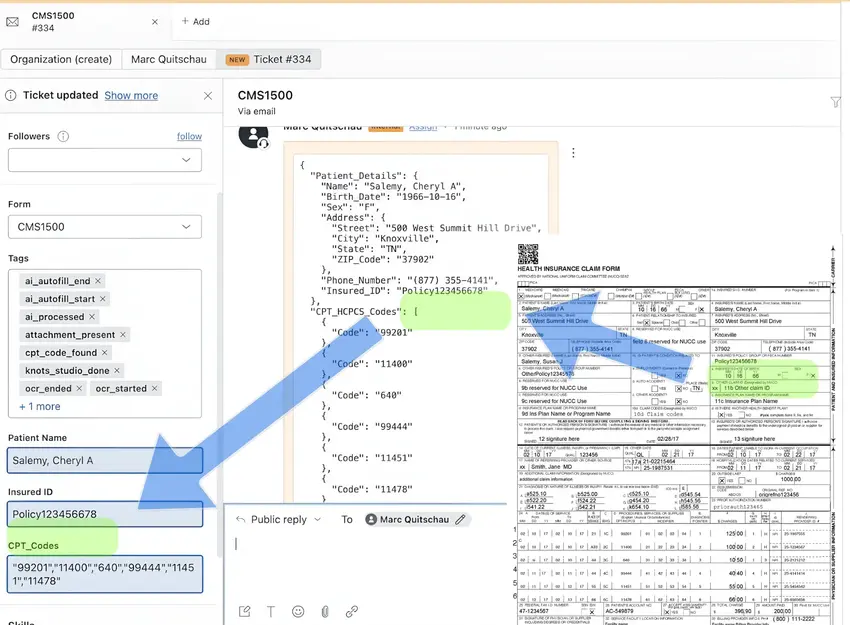This screenshot has height=625, width=850.
Task: Edit recipient with the pencil icon
Action: coord(460,519)
